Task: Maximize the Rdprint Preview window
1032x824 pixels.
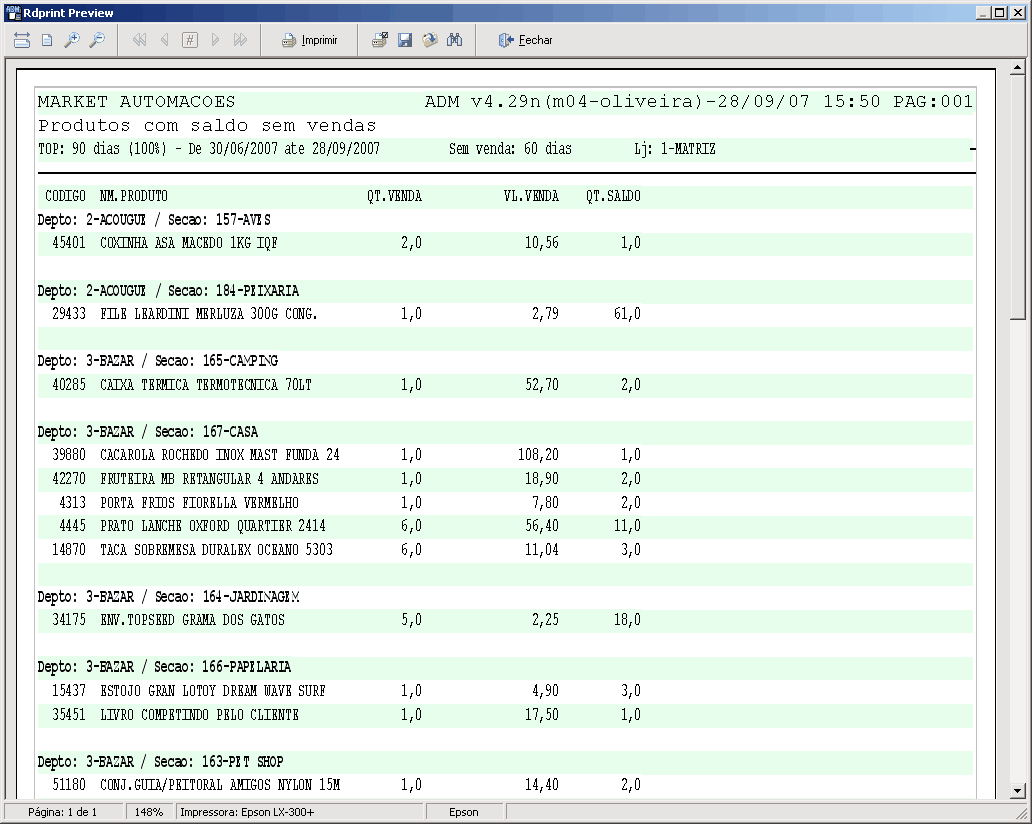Action: click(1000, 13)
